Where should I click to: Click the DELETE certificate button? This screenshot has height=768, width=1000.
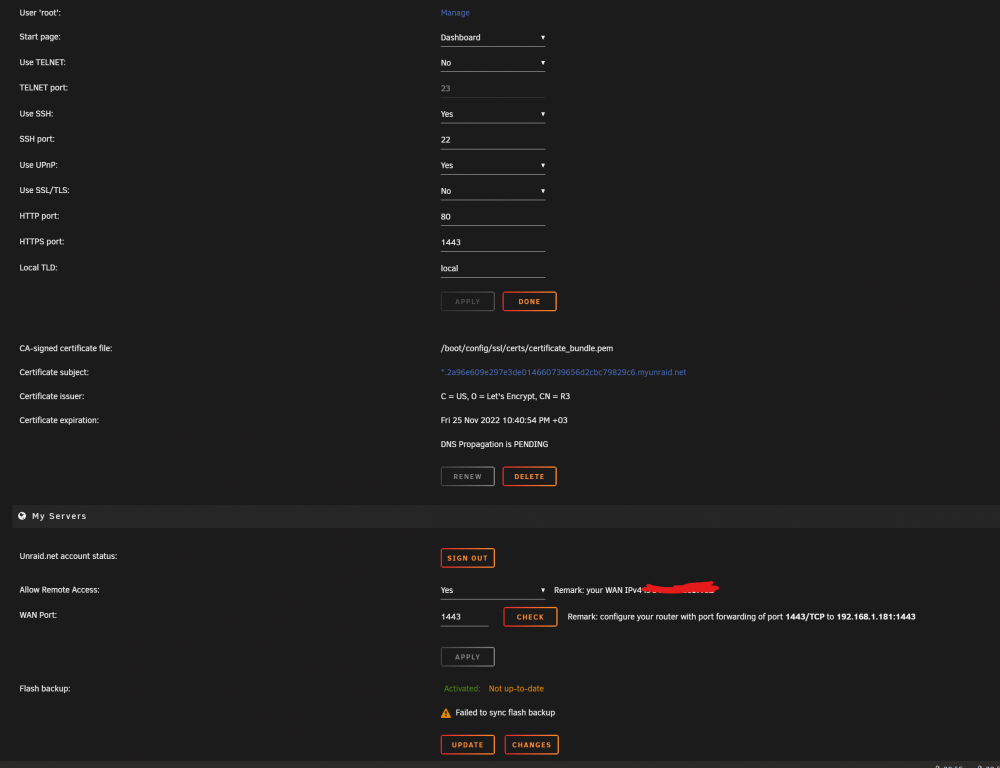[x=529, y=476]
